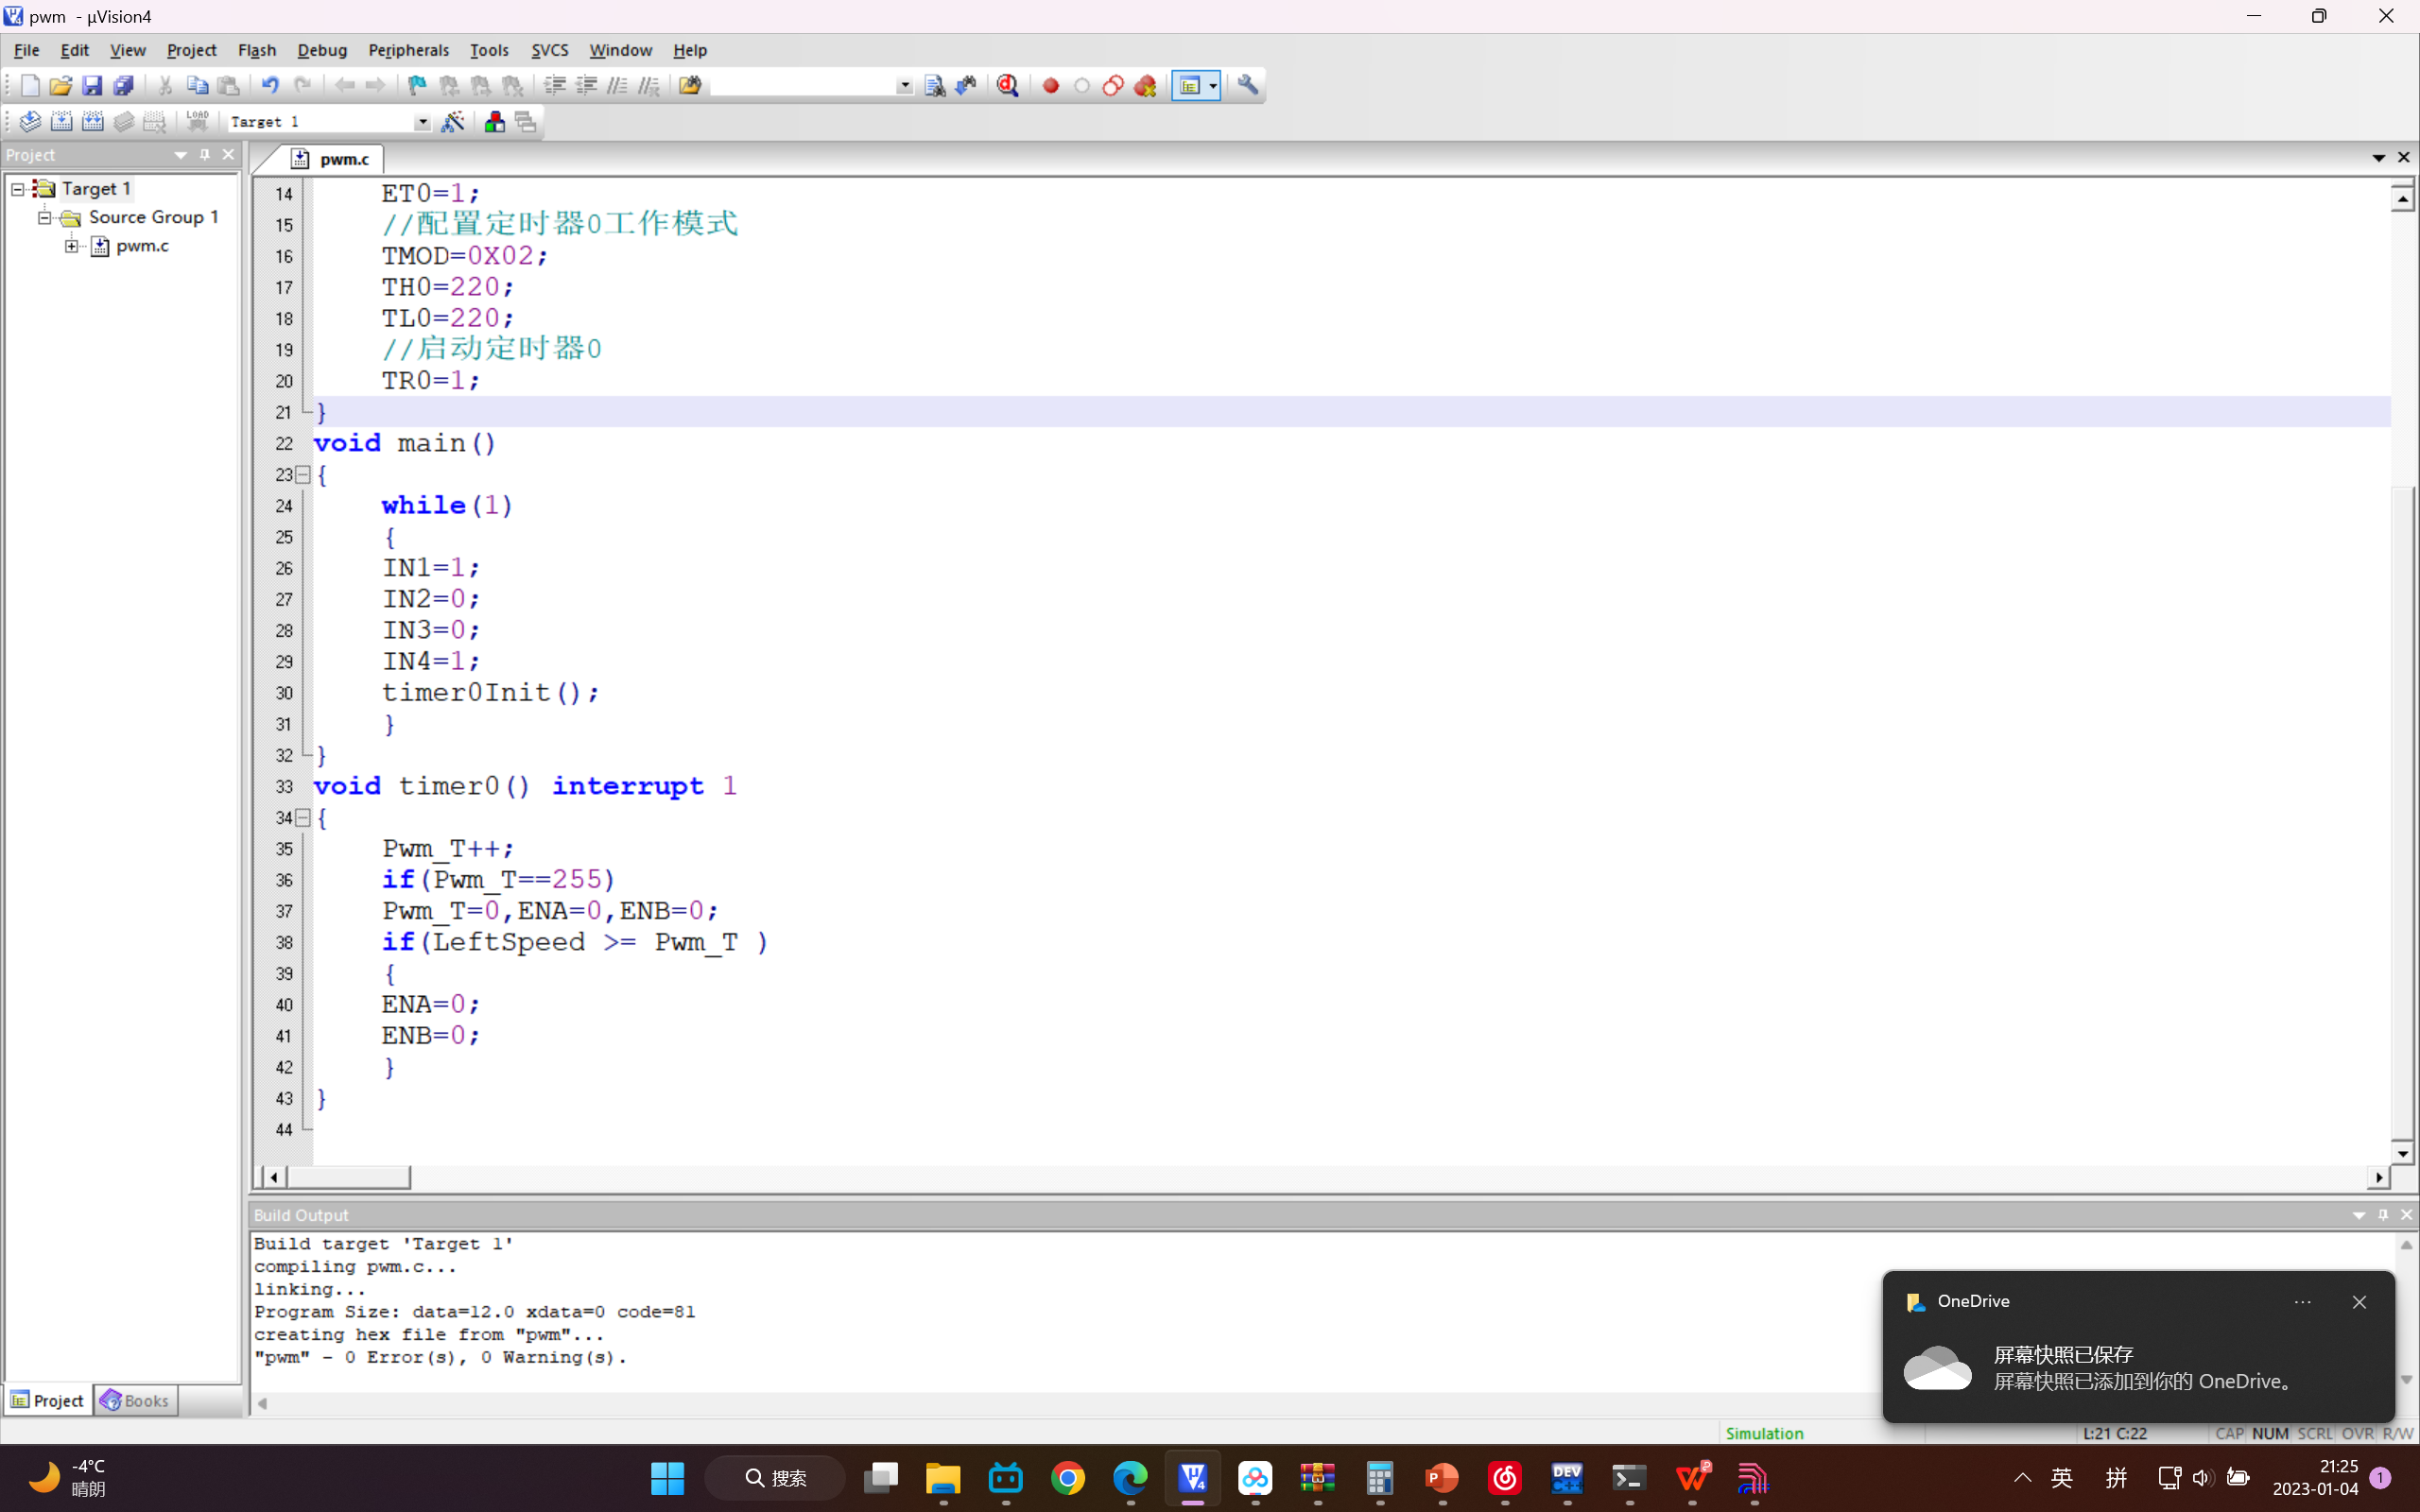Click the Find text binoculars icon
The image size is (2420, 1512).
(935, 86)
